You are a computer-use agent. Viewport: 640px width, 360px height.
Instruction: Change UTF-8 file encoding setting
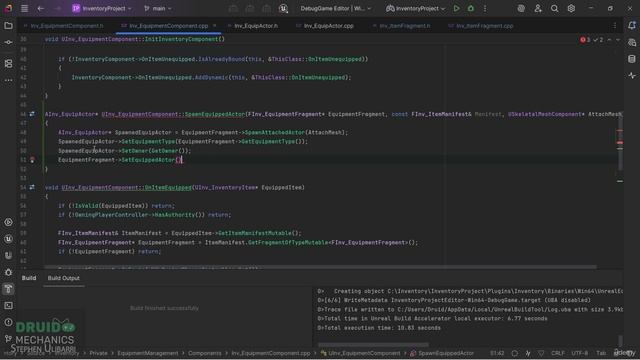[580, 353]
